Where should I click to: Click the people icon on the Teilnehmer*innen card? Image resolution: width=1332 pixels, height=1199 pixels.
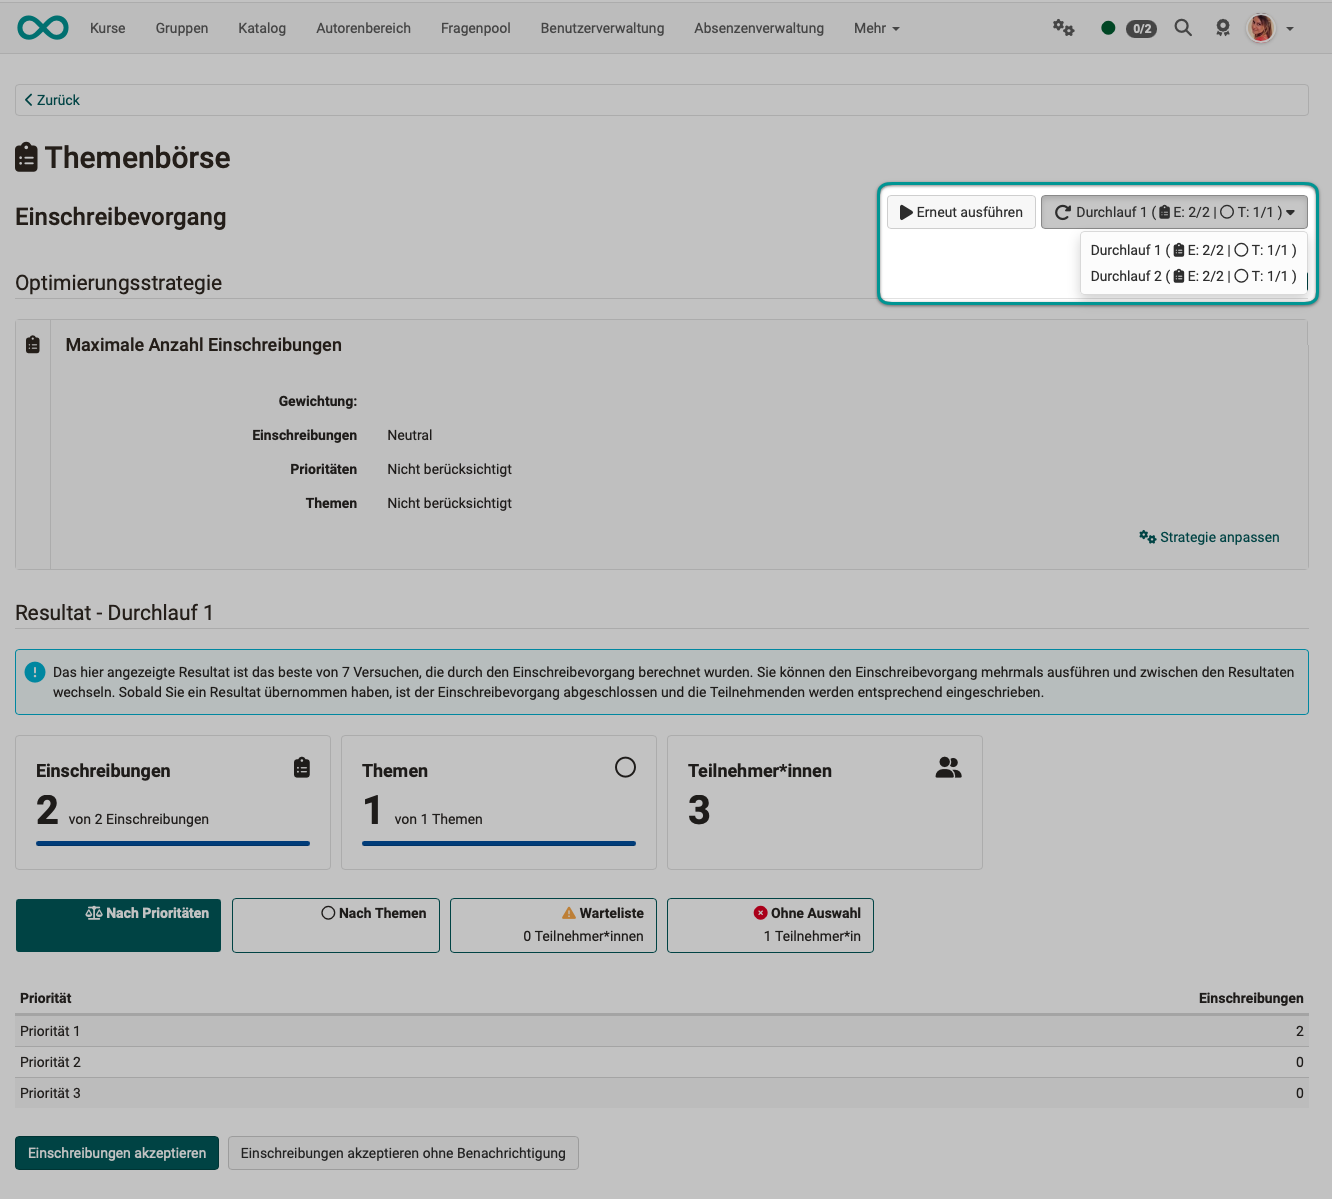948,767
